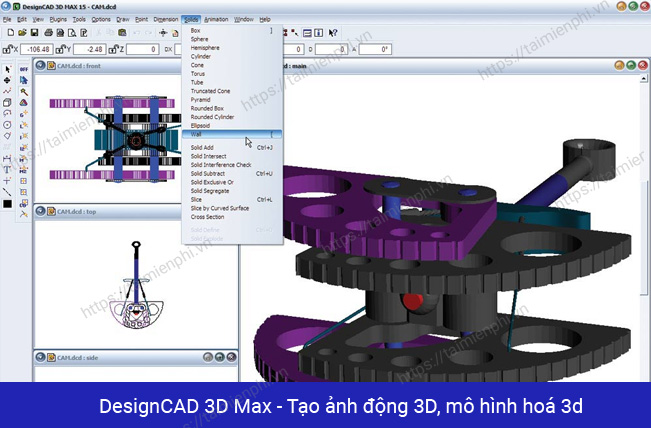Save the drawing with the floppy icon

[34, 32]
